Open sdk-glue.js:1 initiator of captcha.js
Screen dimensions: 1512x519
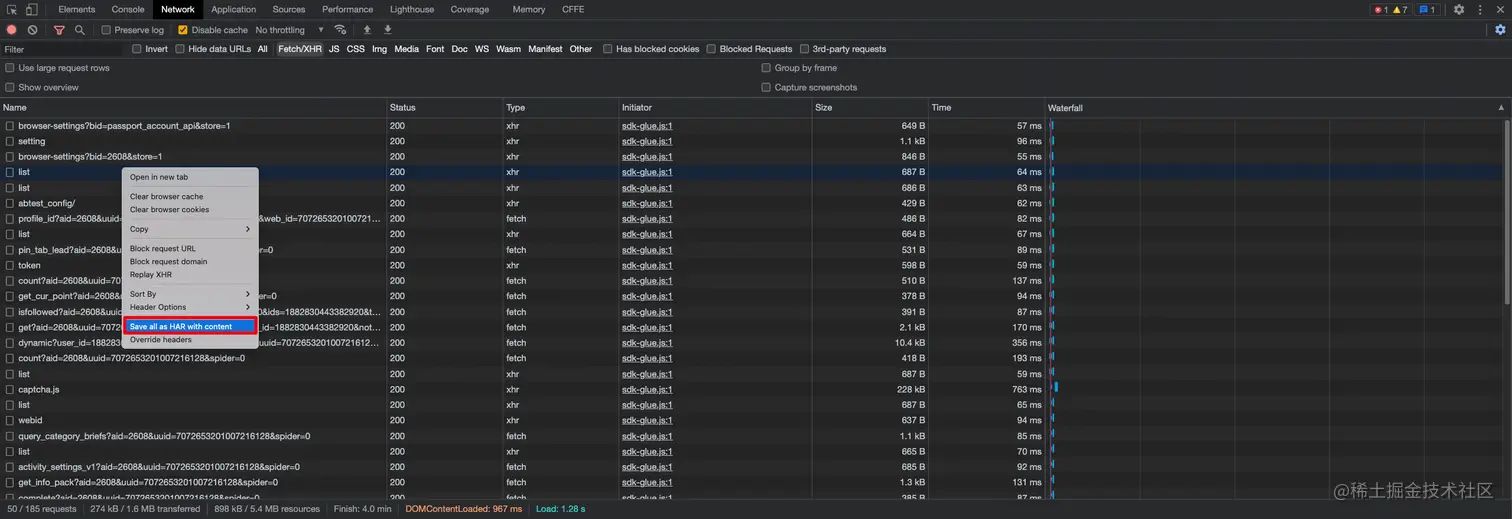[647, 390]
